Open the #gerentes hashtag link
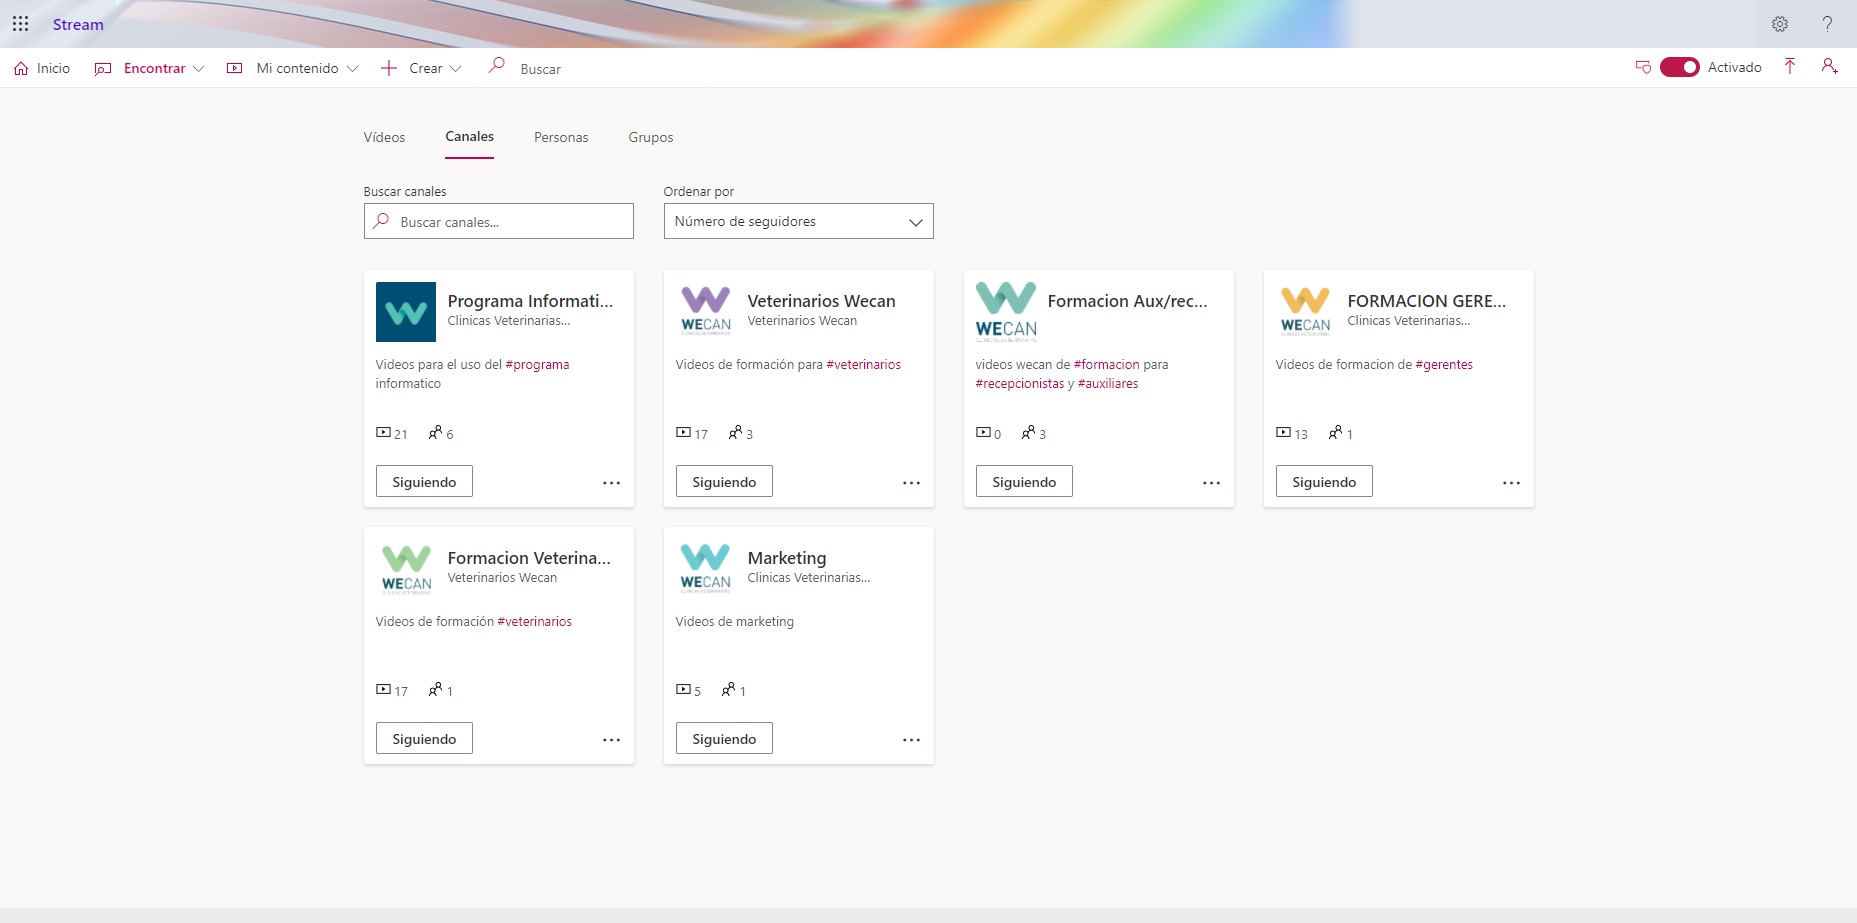This screenshot has height=923, width=1857. click(1444, 365)
